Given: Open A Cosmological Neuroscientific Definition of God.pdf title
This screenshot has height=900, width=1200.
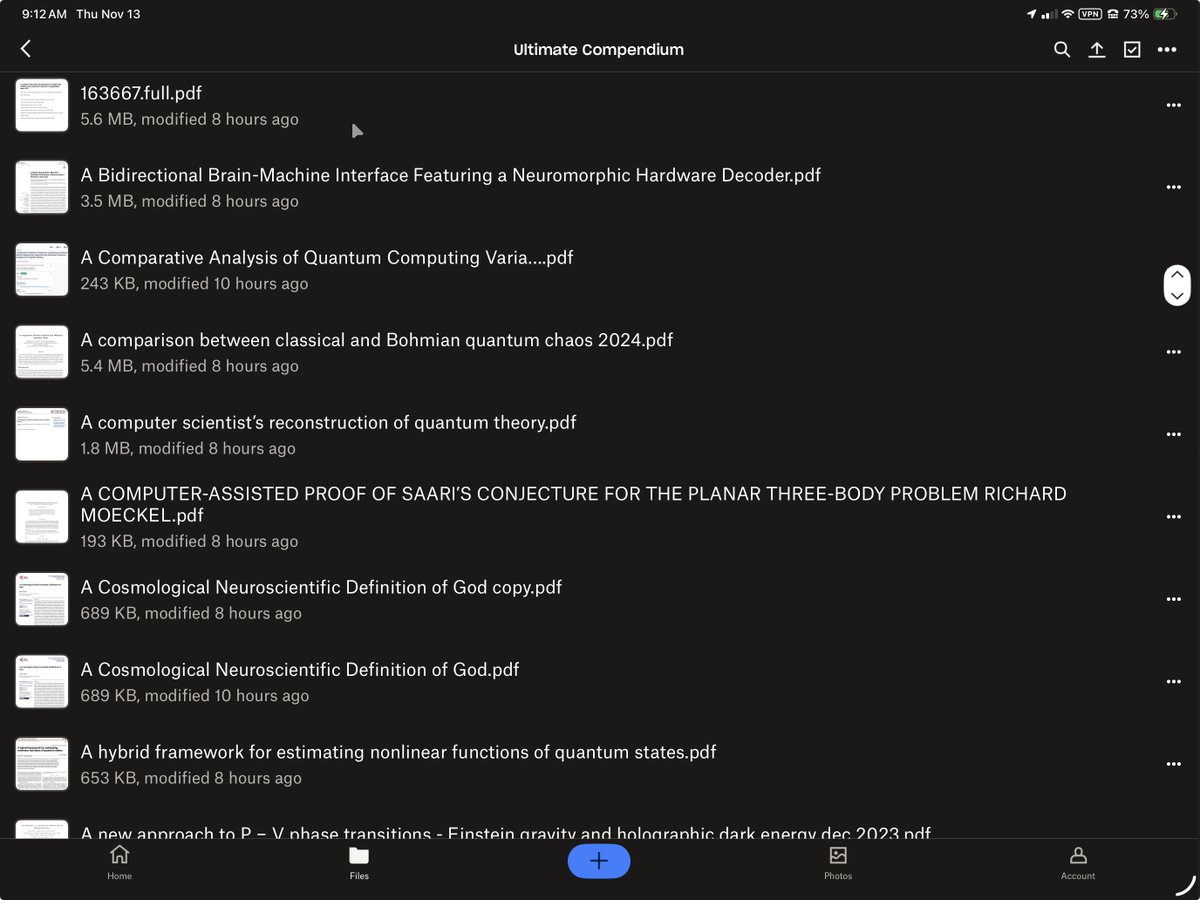Looking at the screenshot, I should click(x=300, y=669).
